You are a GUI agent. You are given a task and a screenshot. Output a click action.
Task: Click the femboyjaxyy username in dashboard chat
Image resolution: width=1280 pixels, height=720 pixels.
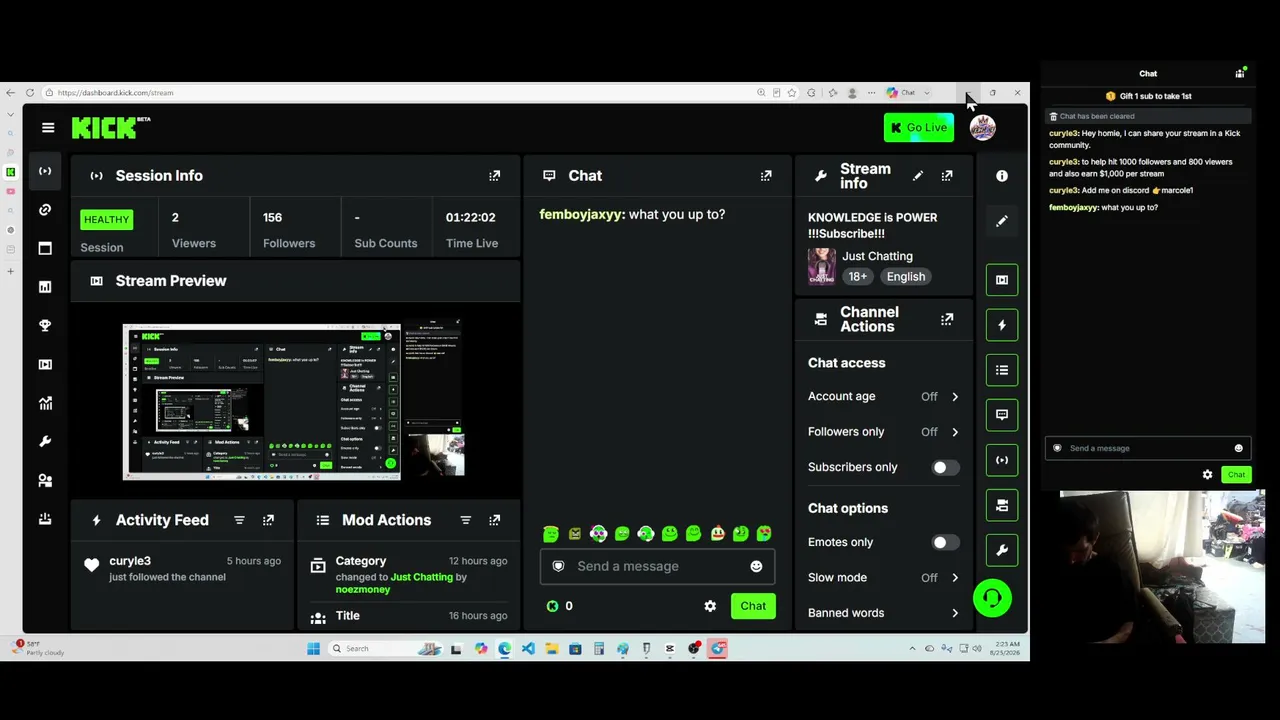click(582, 214)
